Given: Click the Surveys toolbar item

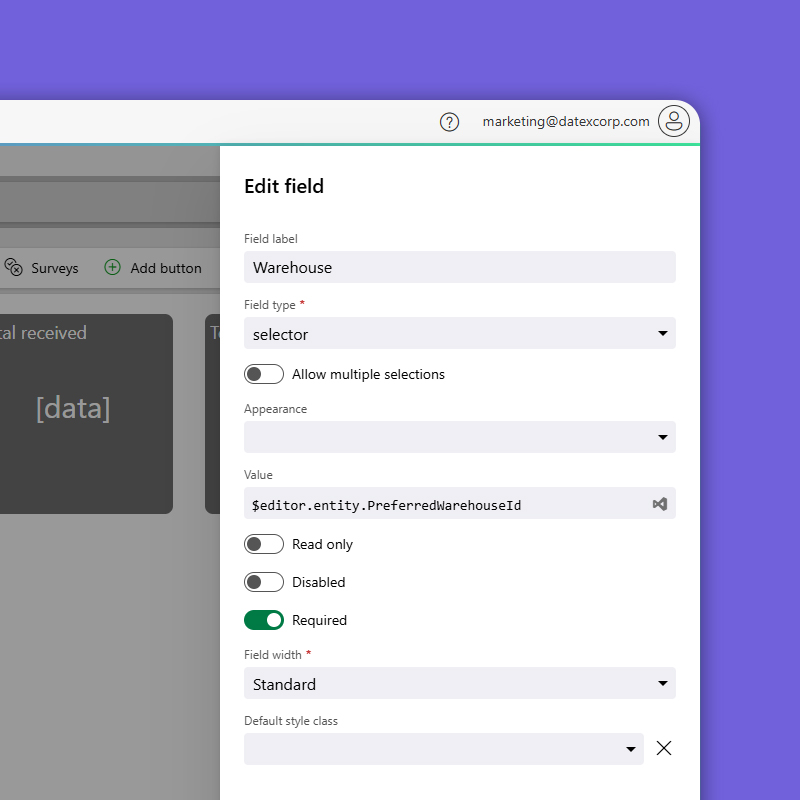Looking at the screenshot, I should point(54,268).
